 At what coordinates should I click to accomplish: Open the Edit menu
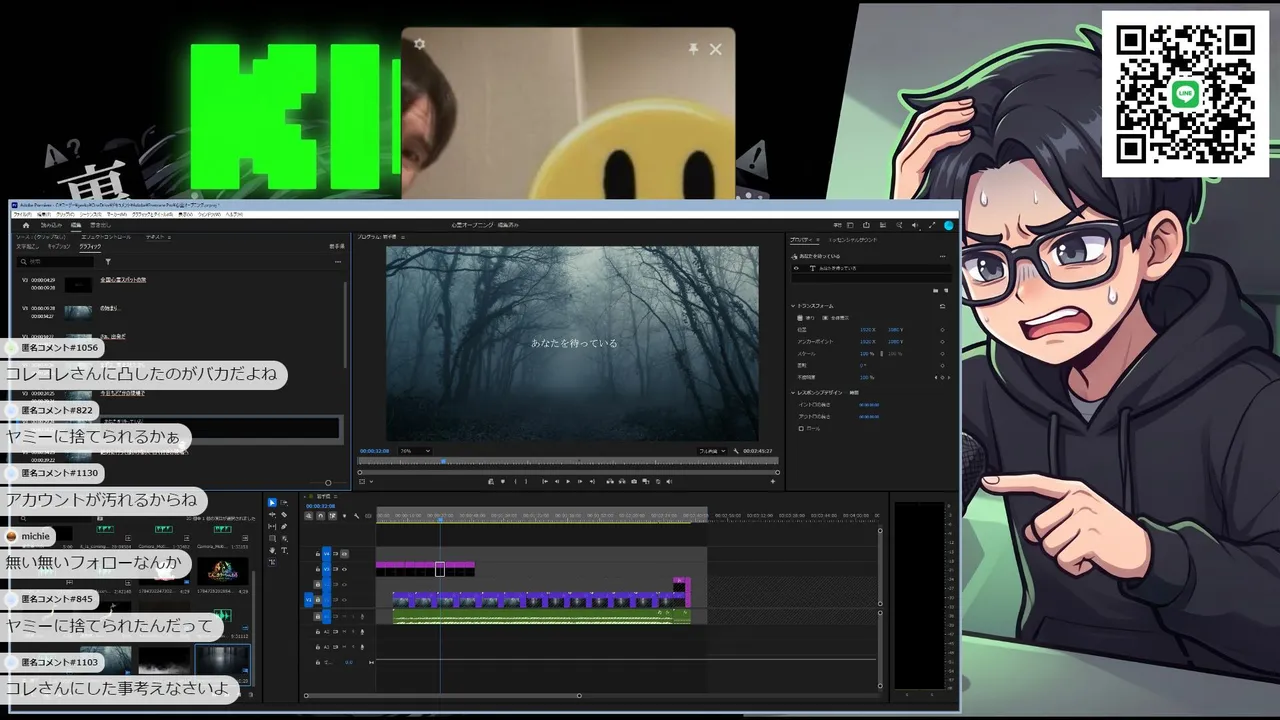click(42, 214)
